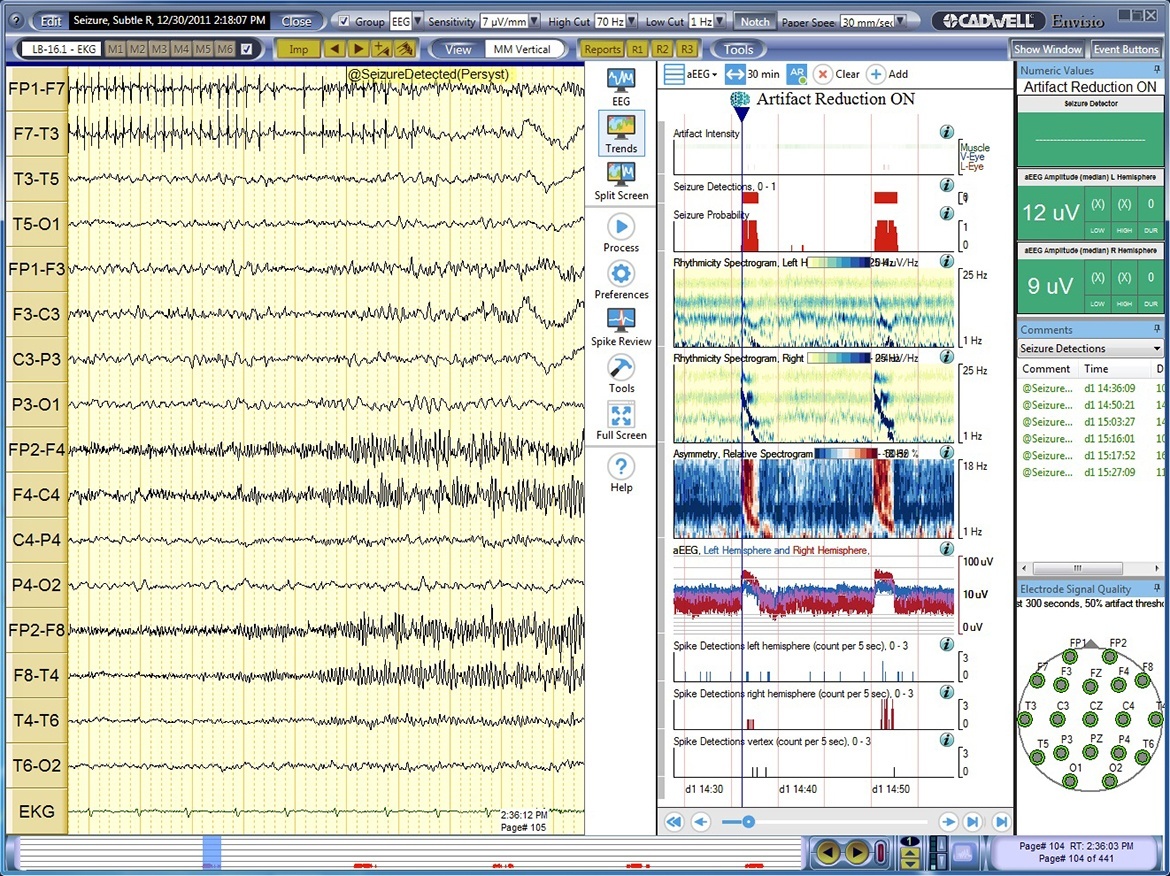Click the Close recording button
Viewport: 1170px width, 876px height.
coord(296,21)
